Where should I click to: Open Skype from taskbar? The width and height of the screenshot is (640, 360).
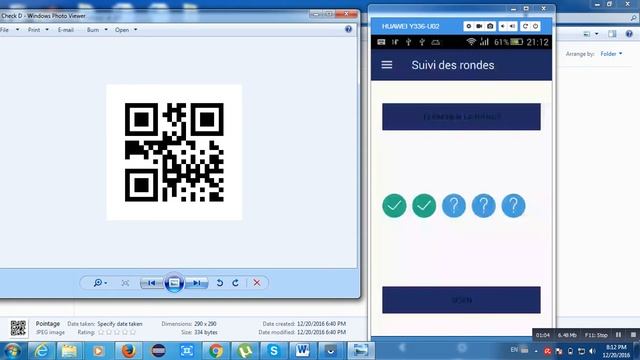pyautogui.click(x=273, y=351)
